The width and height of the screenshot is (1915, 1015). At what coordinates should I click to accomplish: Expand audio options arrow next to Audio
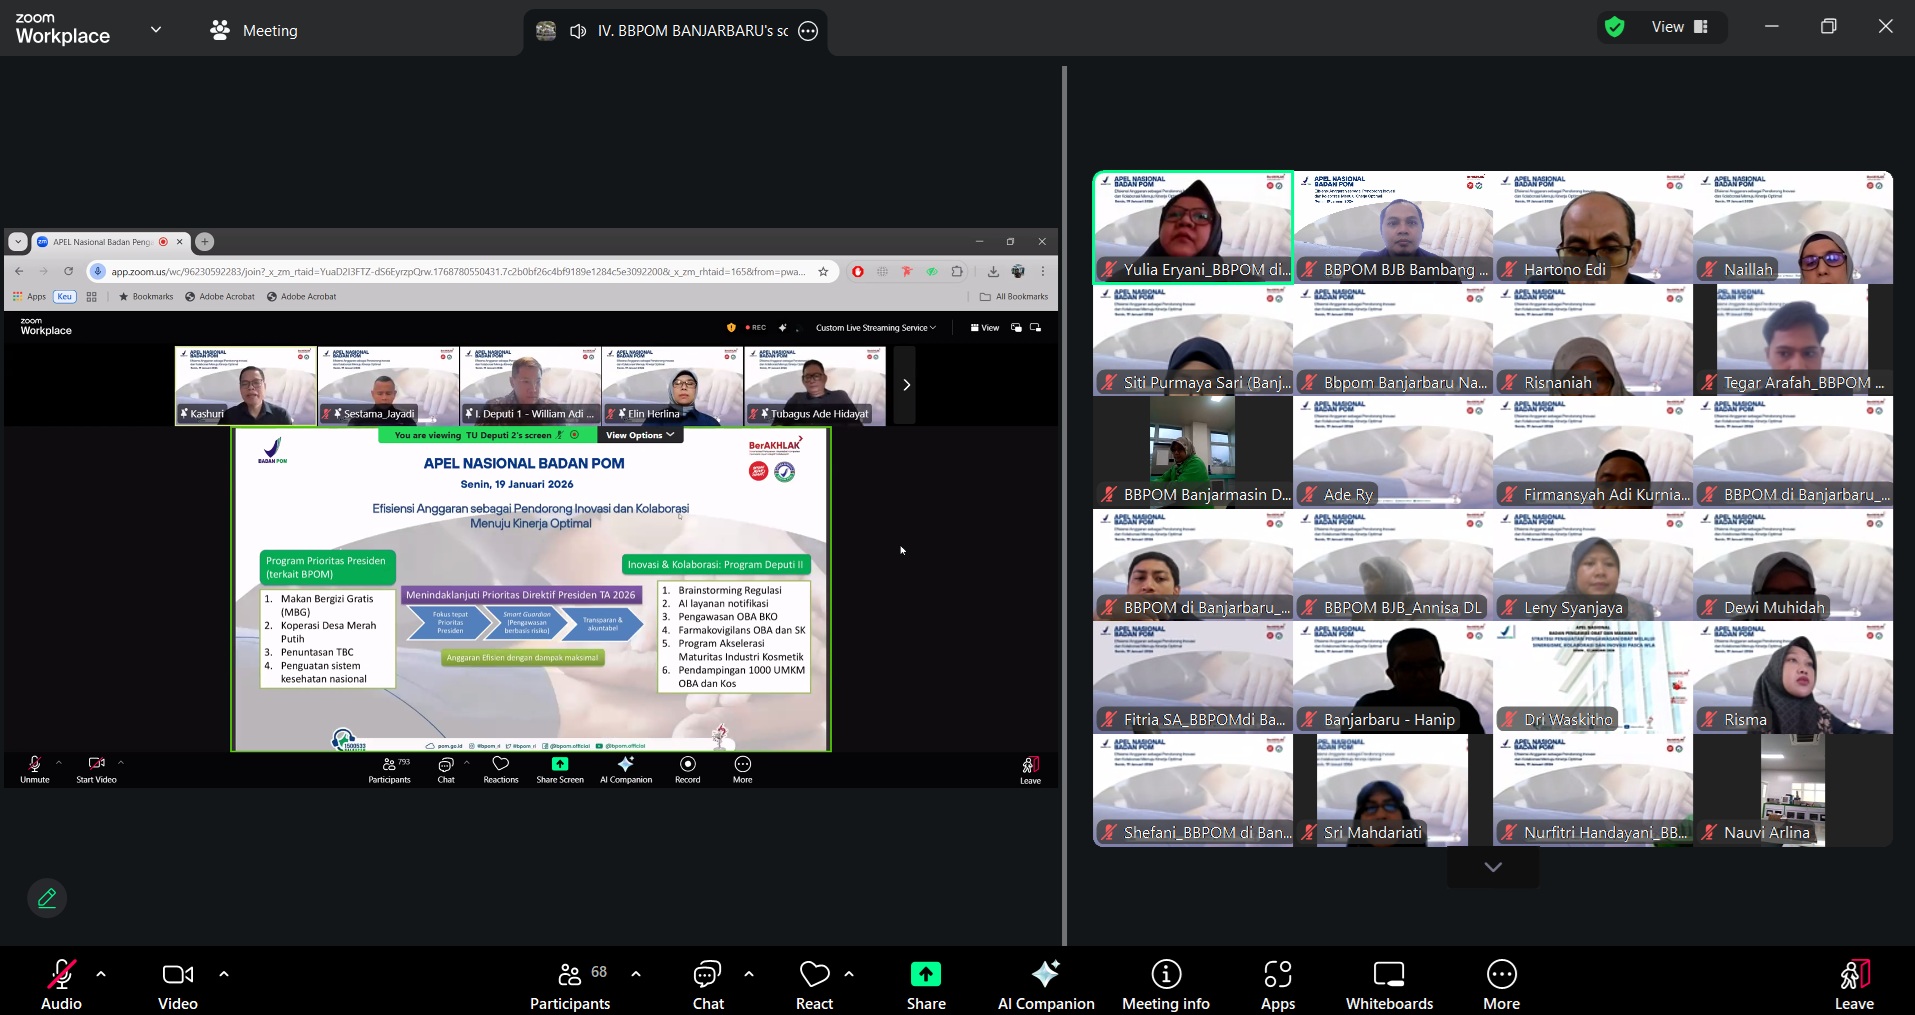coord(101,974)
